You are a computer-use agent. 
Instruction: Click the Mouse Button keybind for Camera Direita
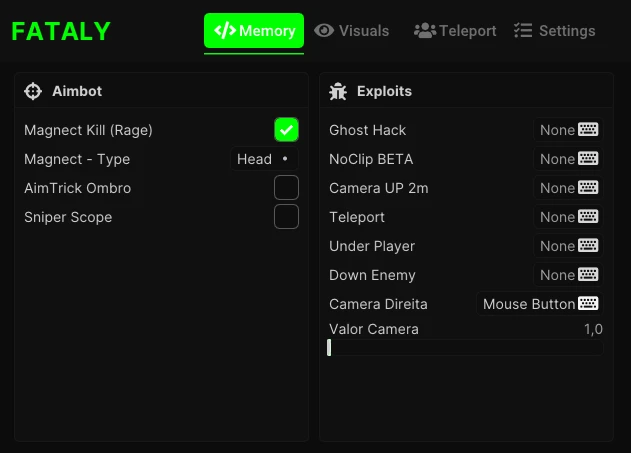(529, 304)
